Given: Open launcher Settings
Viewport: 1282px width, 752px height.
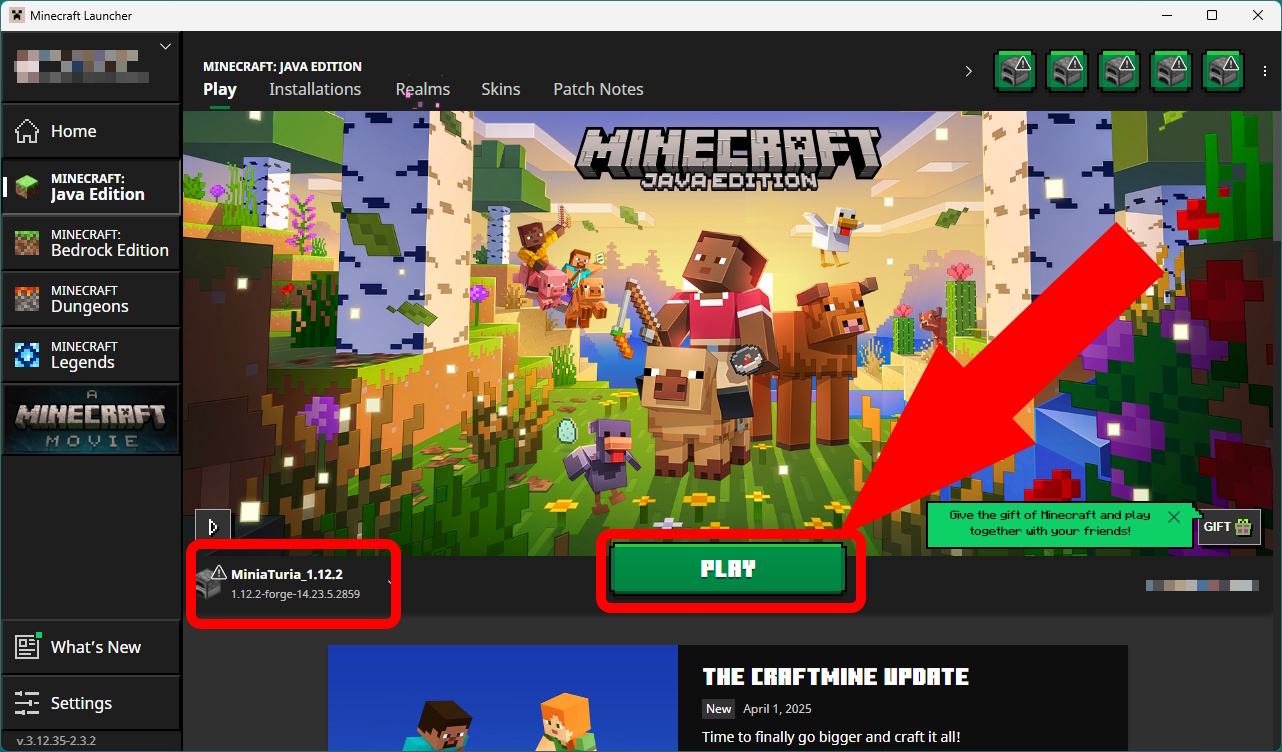Looking at the screenshot, I should coord(91,703).
